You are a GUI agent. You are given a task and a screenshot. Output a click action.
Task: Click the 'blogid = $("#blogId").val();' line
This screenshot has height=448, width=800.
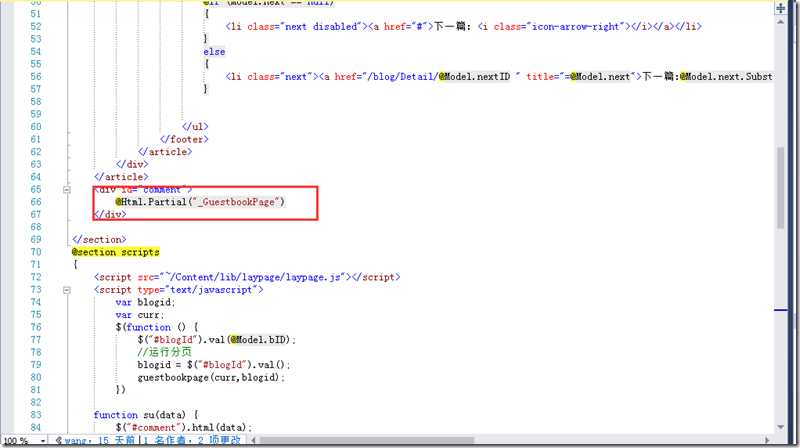click(x=214, y=365)
